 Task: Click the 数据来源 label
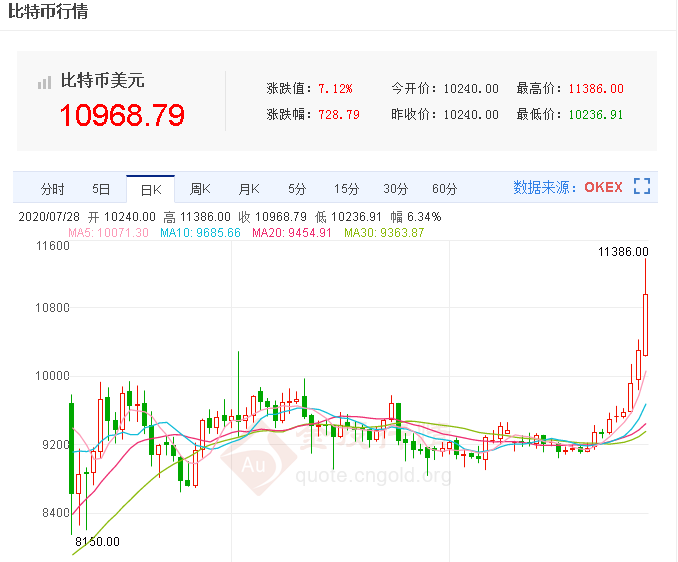pyautogui.click(x=545, y=187)
